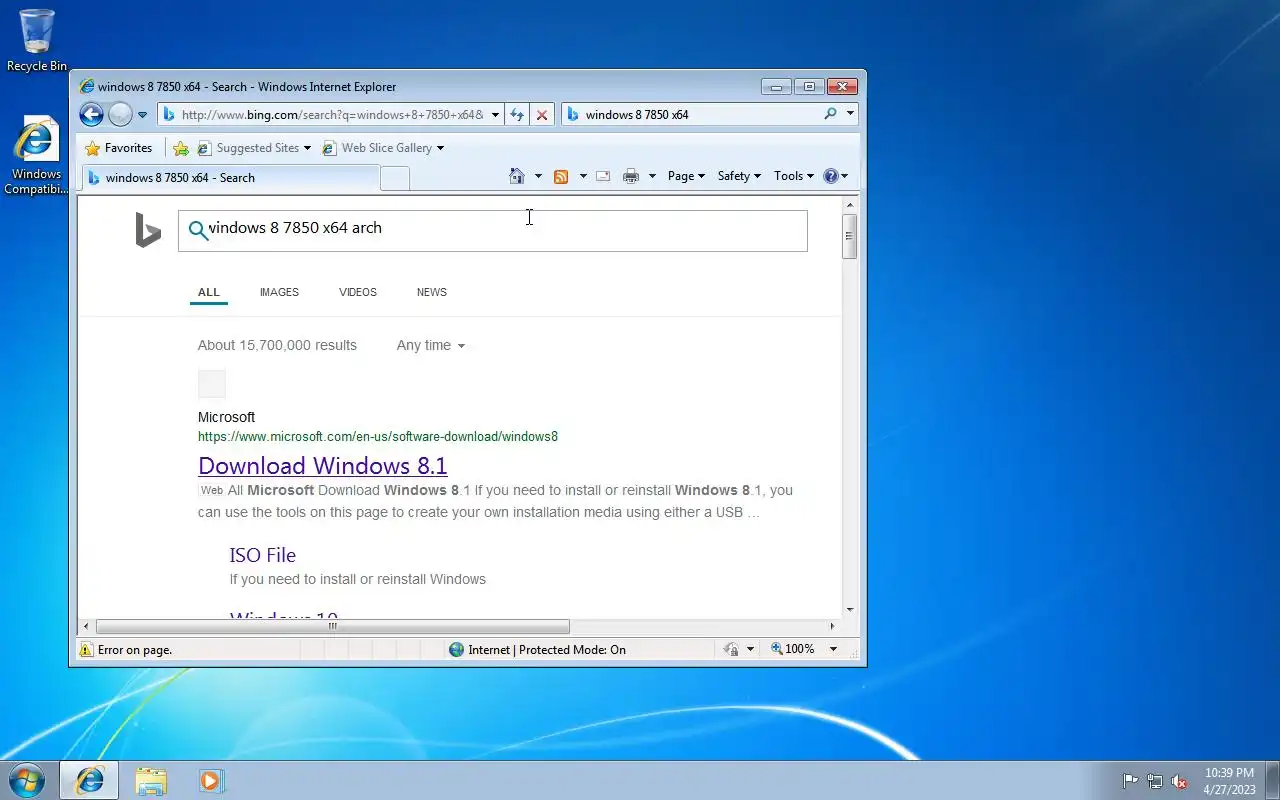The width and height of the screenshot is (1280, 800).
Task: Select the 'windows 8 7850 x64 - Search' tab
Action: 230,178
